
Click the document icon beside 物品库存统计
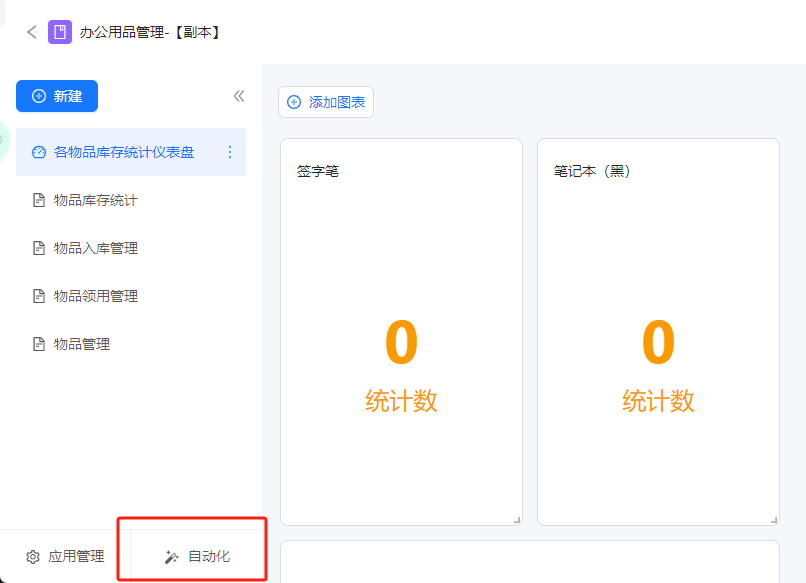(x=39, y=200)
